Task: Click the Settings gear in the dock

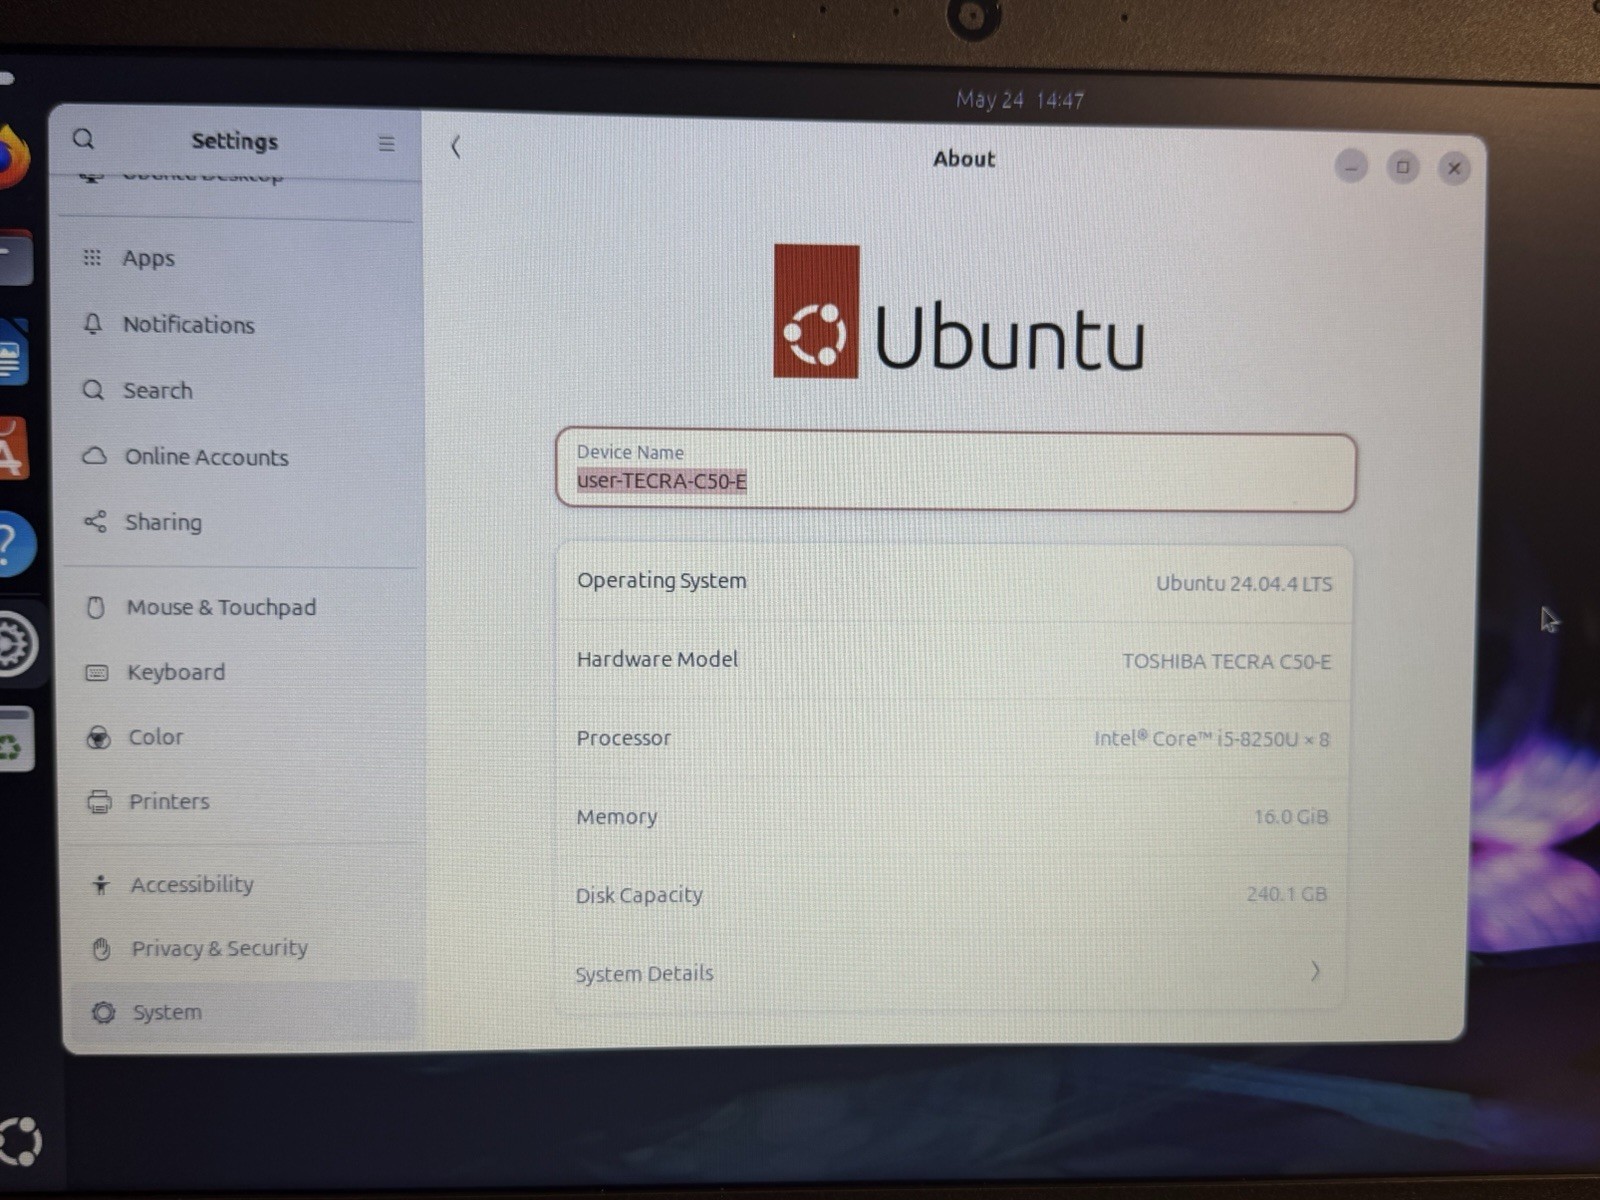Action: [x=16, y=644]
